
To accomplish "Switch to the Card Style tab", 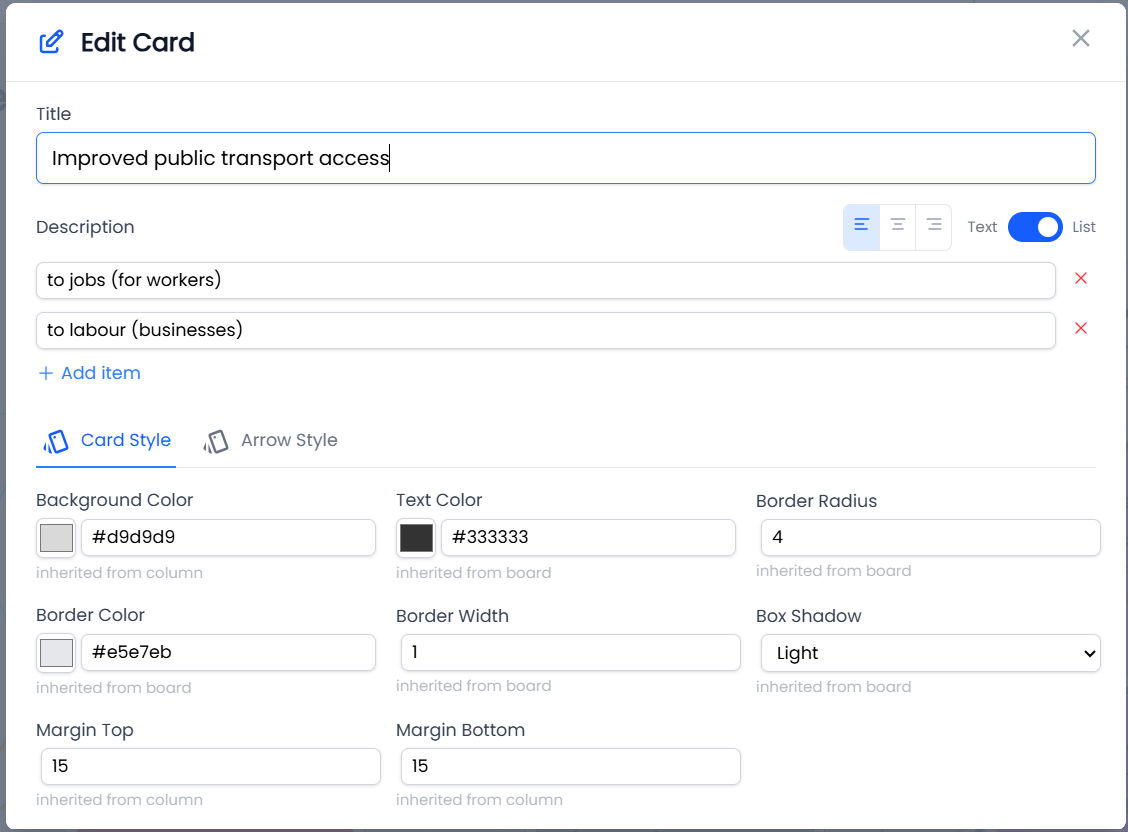I will [x=106, y=441].
